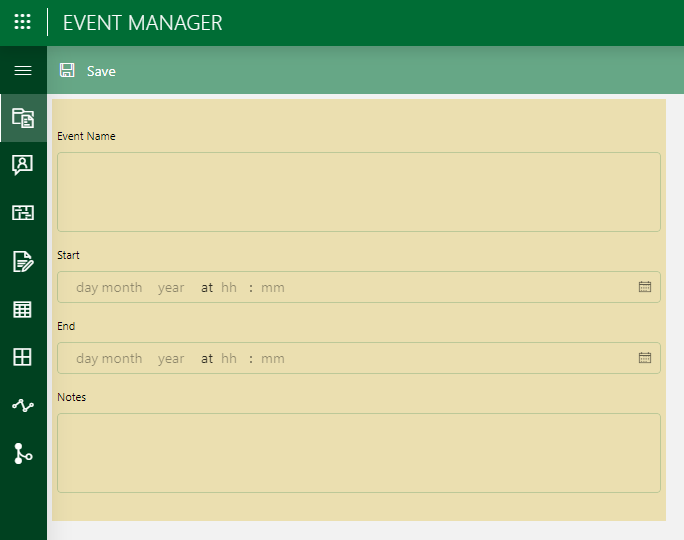Open the app launcher grid icon
Image resolution: width=684 pixels, height=540 pixels.
[x=23, y=22]
